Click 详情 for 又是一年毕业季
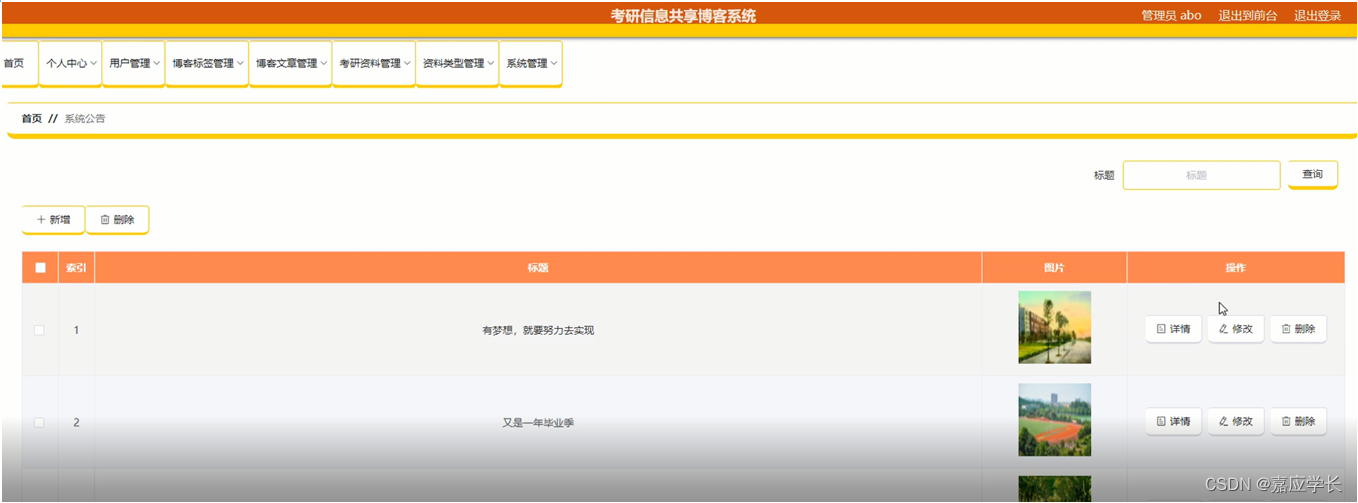Image resolution: width=1358 pixels, height=503 pixels. click(1173, 422)
